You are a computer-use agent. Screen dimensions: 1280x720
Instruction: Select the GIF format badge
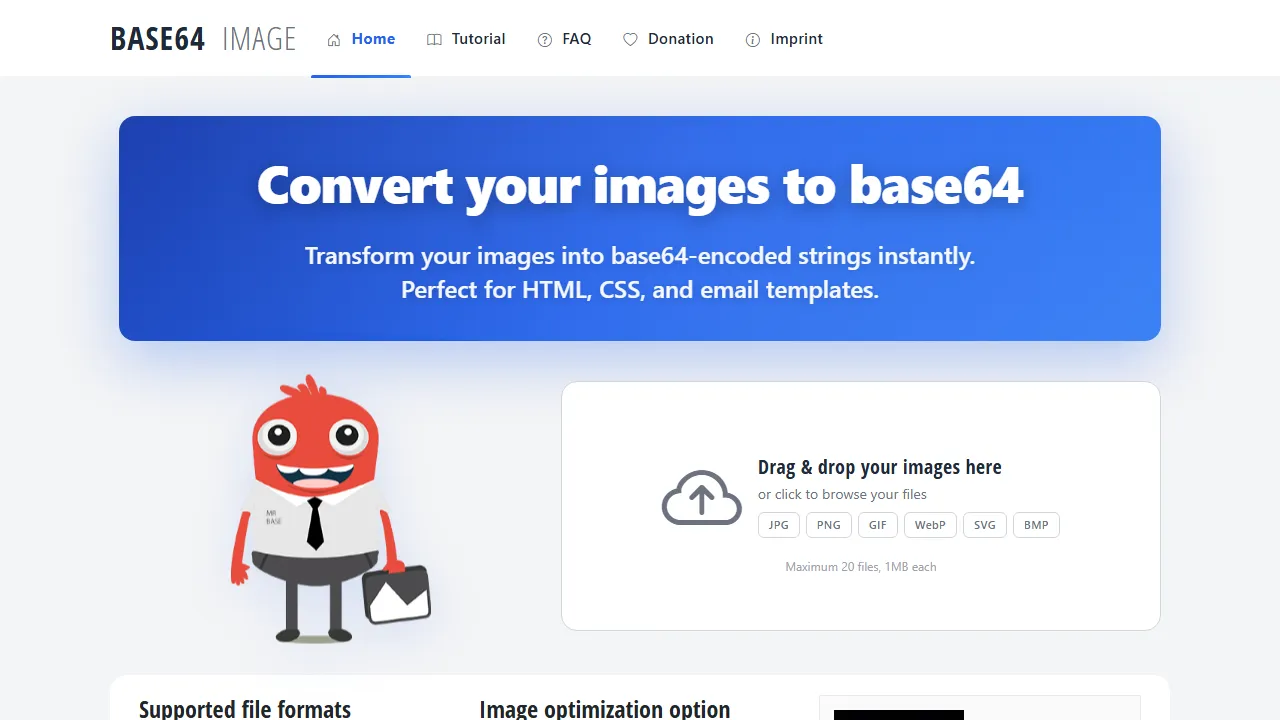[877, 524]
